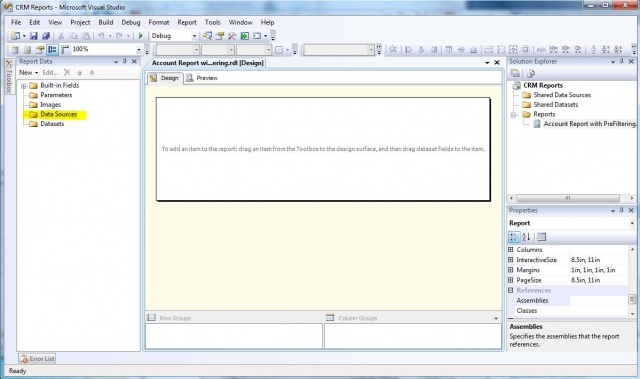
Task: Click the Paste icon in the toolbar
Action: (x=86, y=36)
